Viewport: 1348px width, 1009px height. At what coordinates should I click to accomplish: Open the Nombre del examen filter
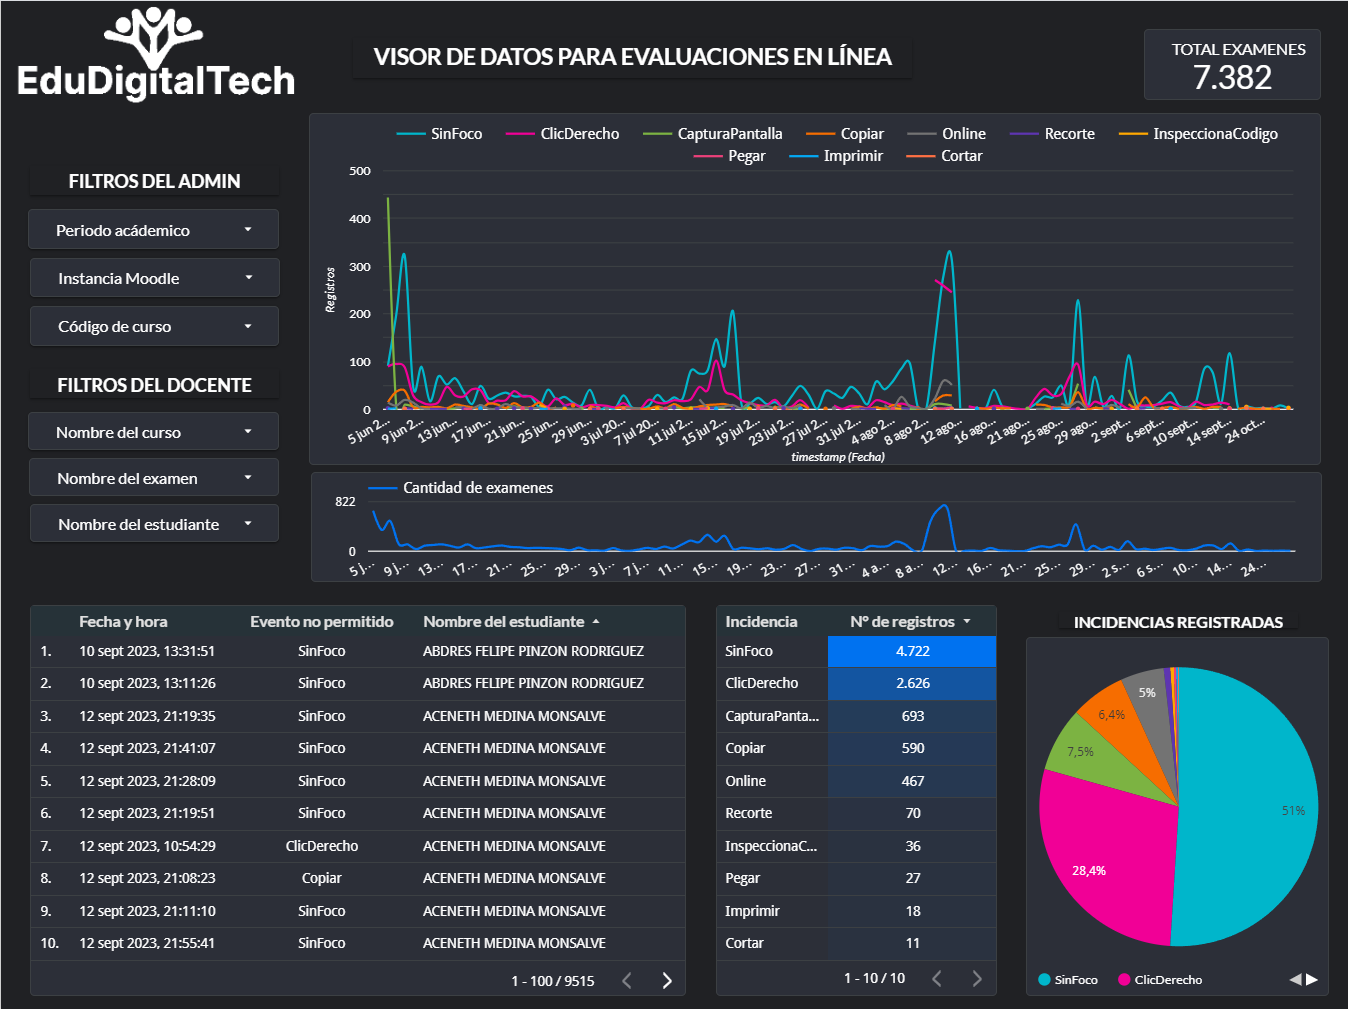click(x=154, y=478)
